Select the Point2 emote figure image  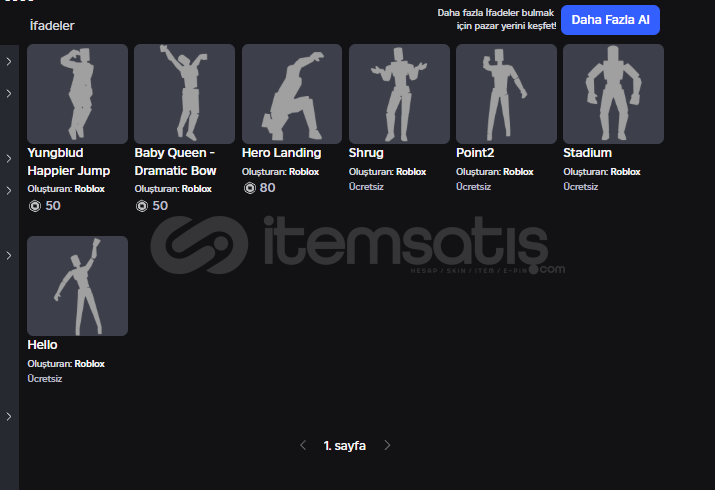coord(506,94)
